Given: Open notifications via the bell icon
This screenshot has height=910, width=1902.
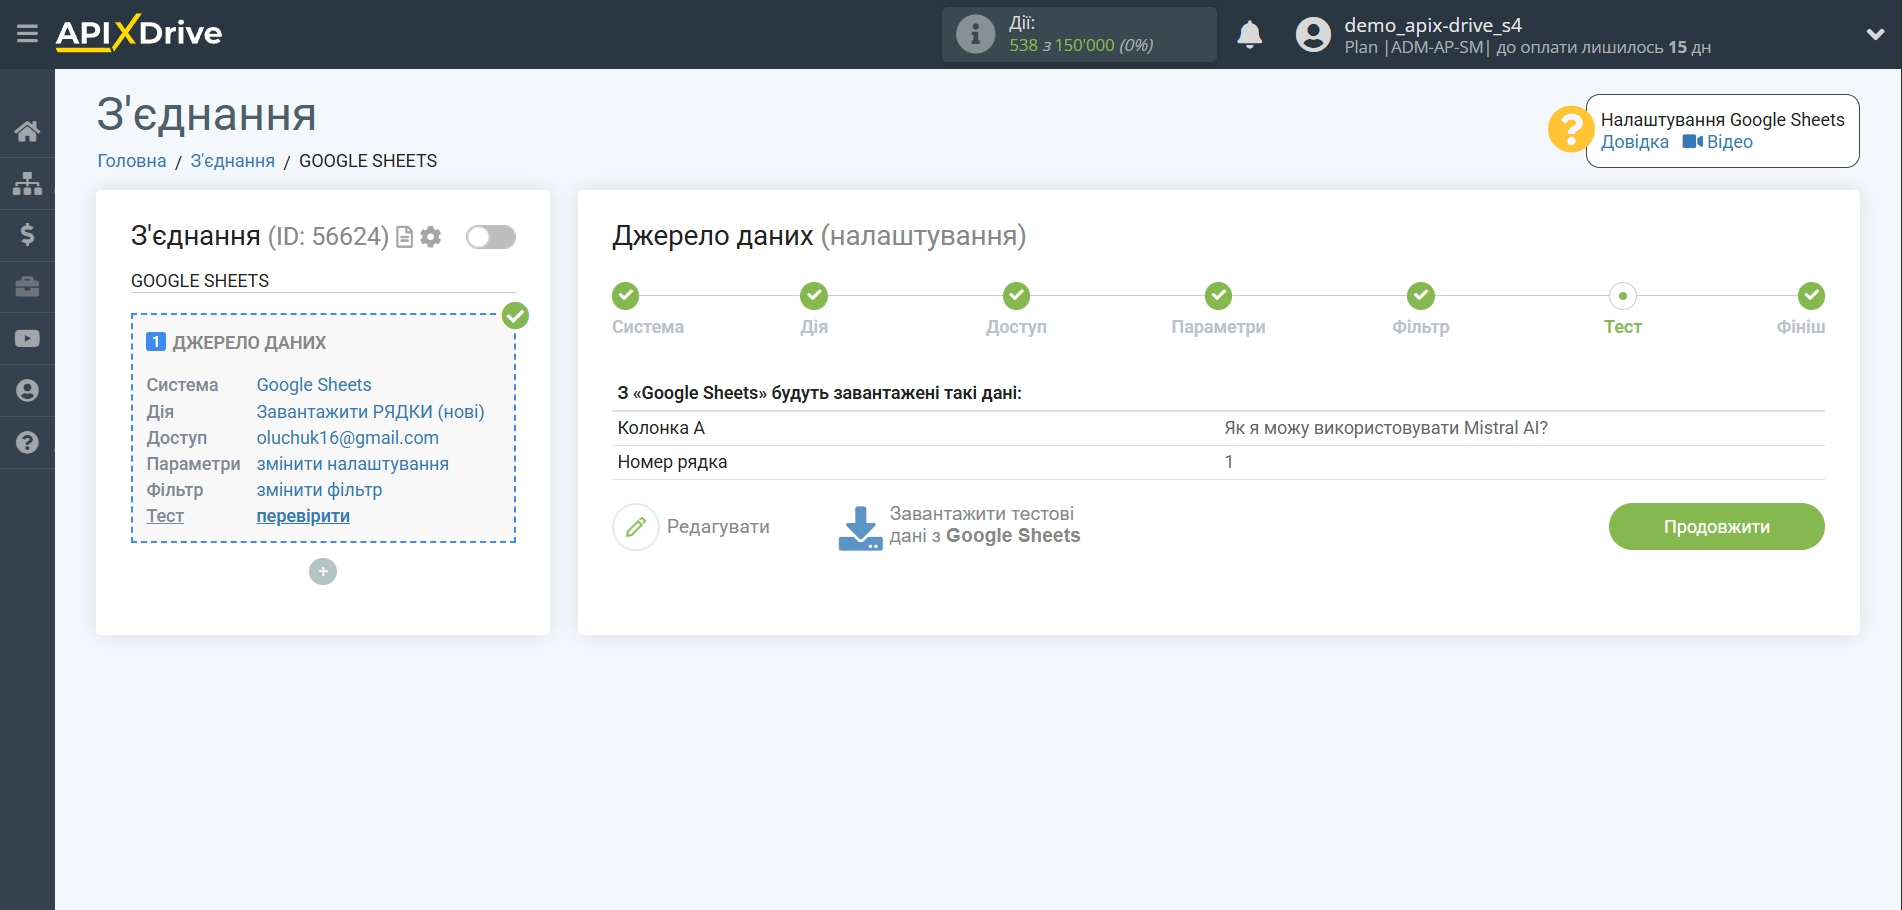Looking at the screenshot, I should pos(1250,33).
